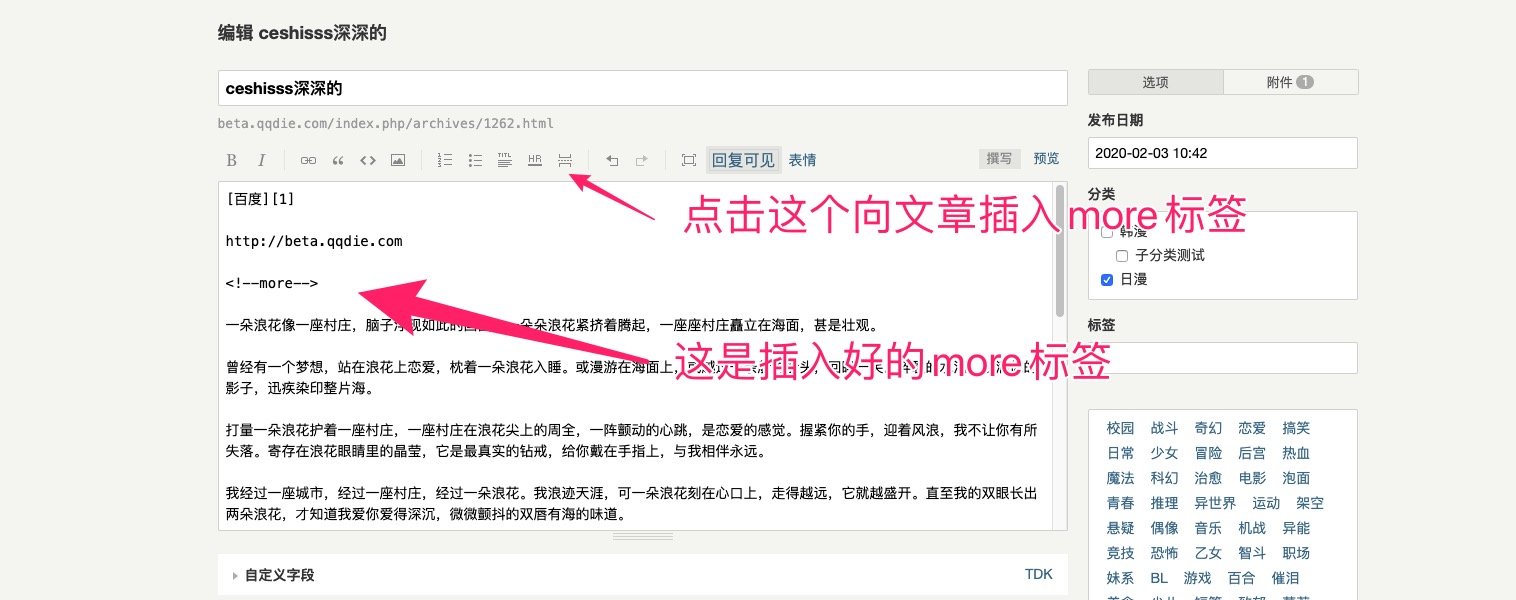Toggle the 回复可见 button
The width and height of the screenshot is (1516, 600).
tap(743, 159)
